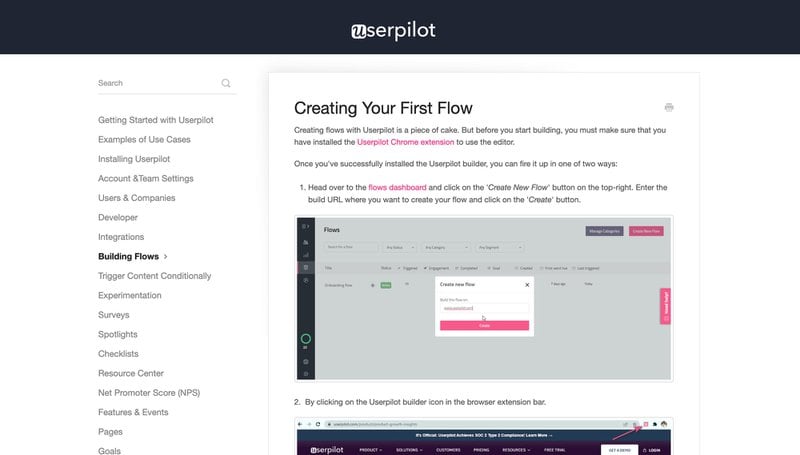This screenshot has height=455, width=800.
Task: Open the Integrations category
Action: click(x=121, y=237)
